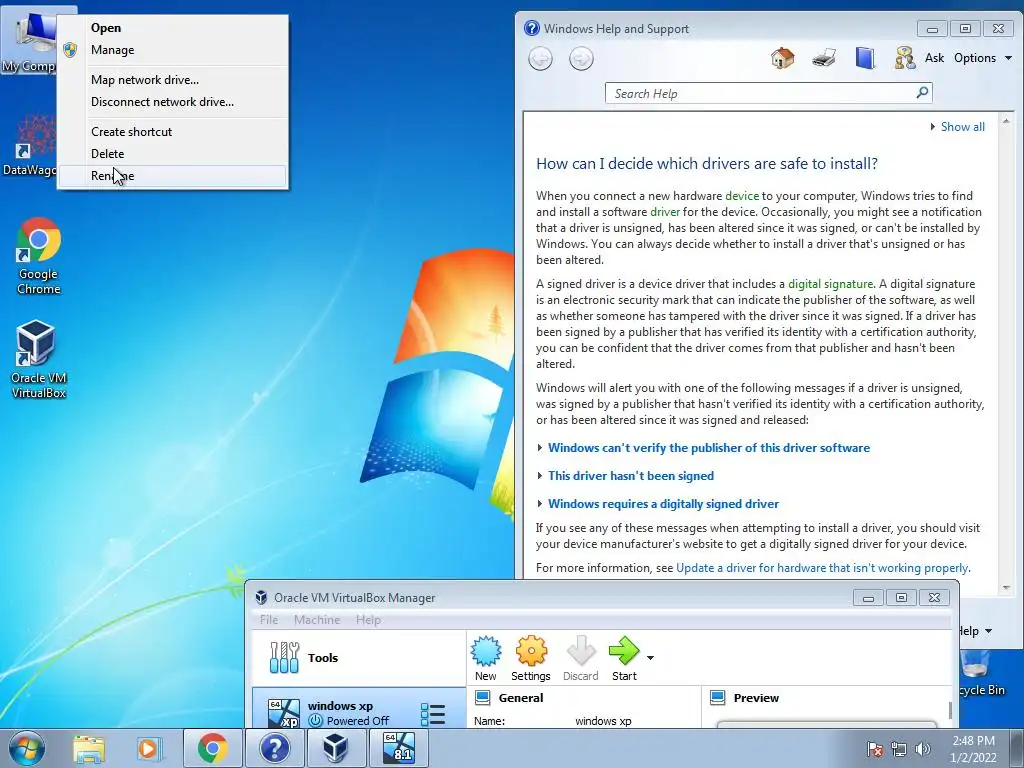Click the help content scrollbar down arrow
The height and width of the screenshot is (768, 1024).
pos(1006,588)
